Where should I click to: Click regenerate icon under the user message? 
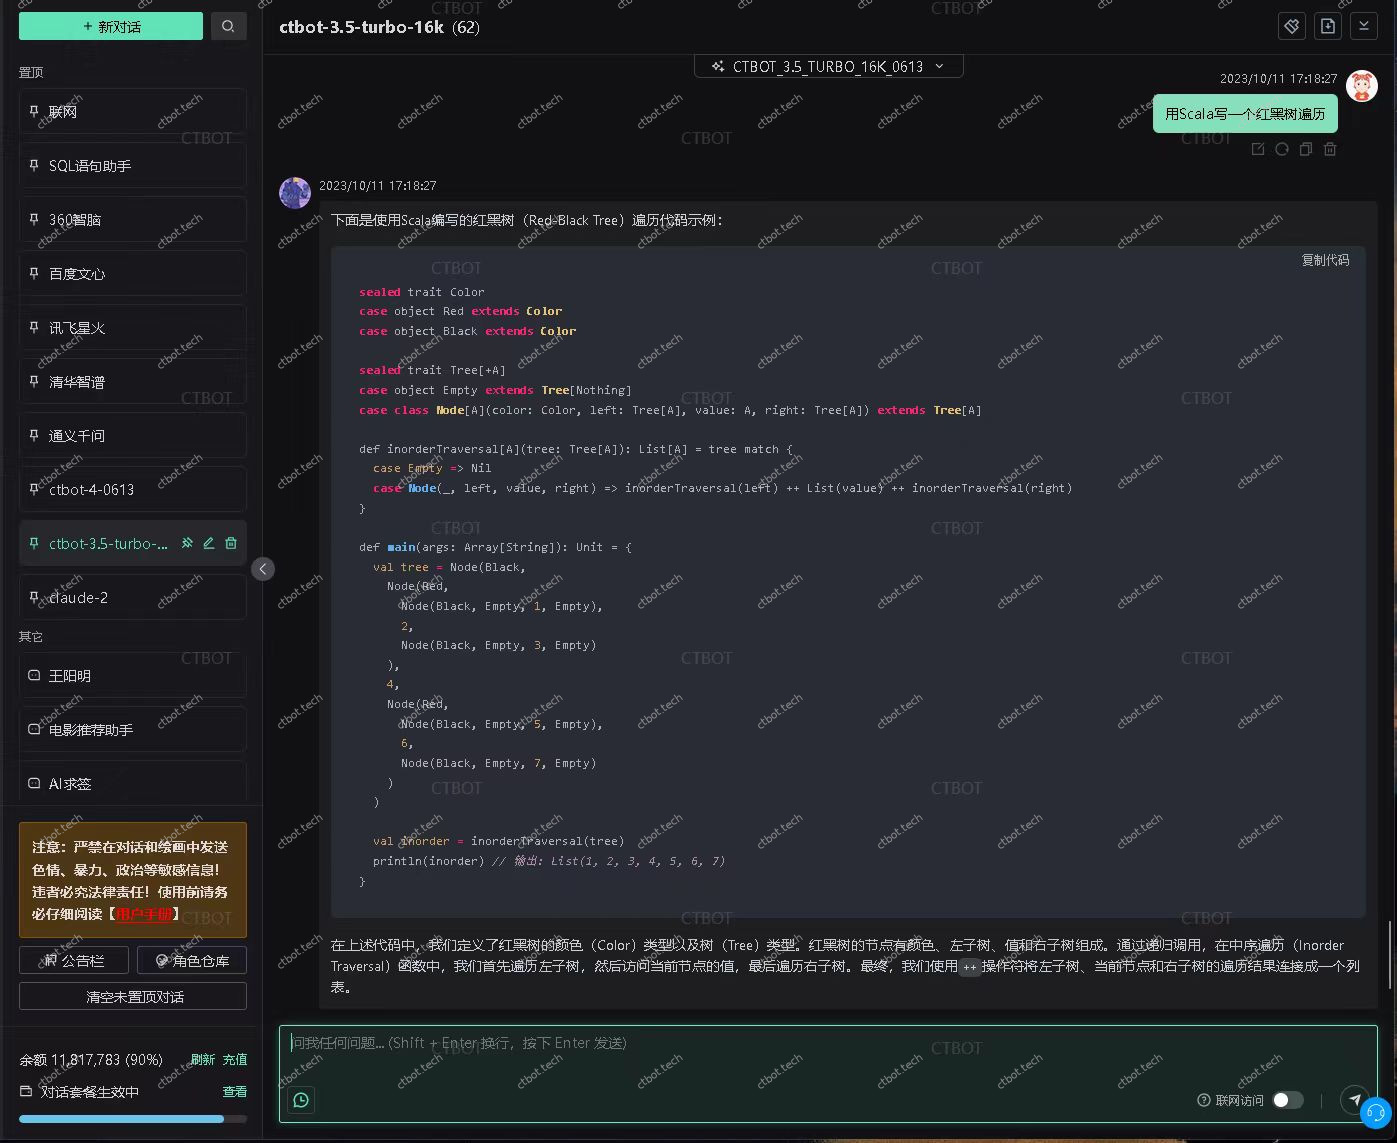1281,149
